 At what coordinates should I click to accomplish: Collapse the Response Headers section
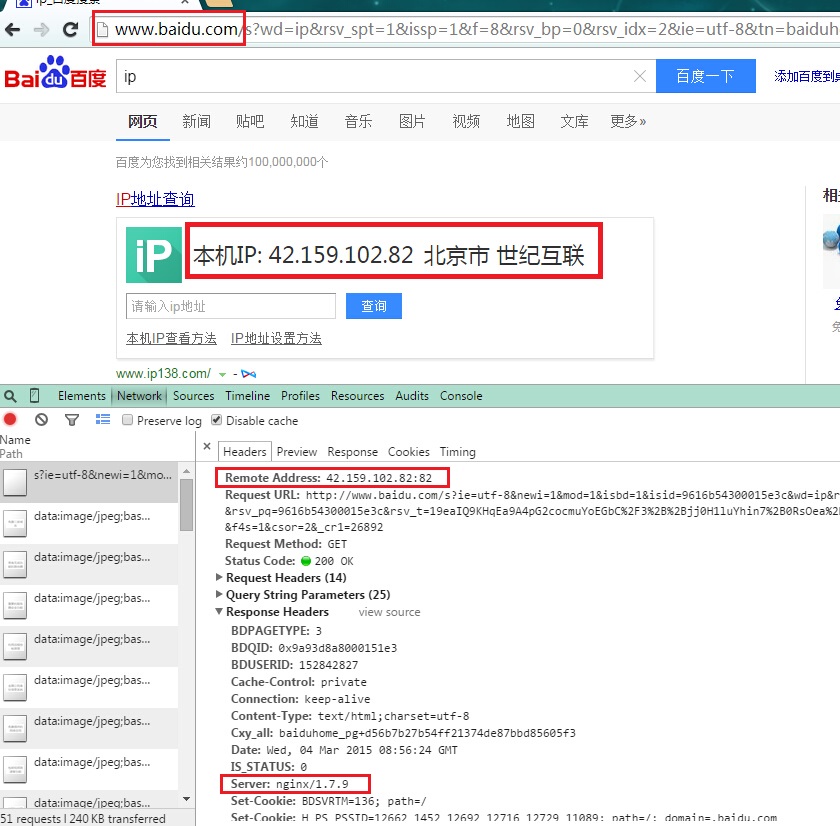[x=219, y=611]
